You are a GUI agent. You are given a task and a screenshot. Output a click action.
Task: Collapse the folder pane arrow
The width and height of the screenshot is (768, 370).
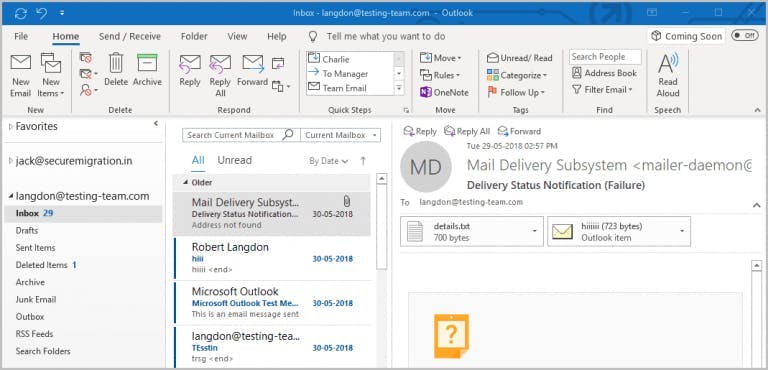pyautogui.click(x=156, y=123)
